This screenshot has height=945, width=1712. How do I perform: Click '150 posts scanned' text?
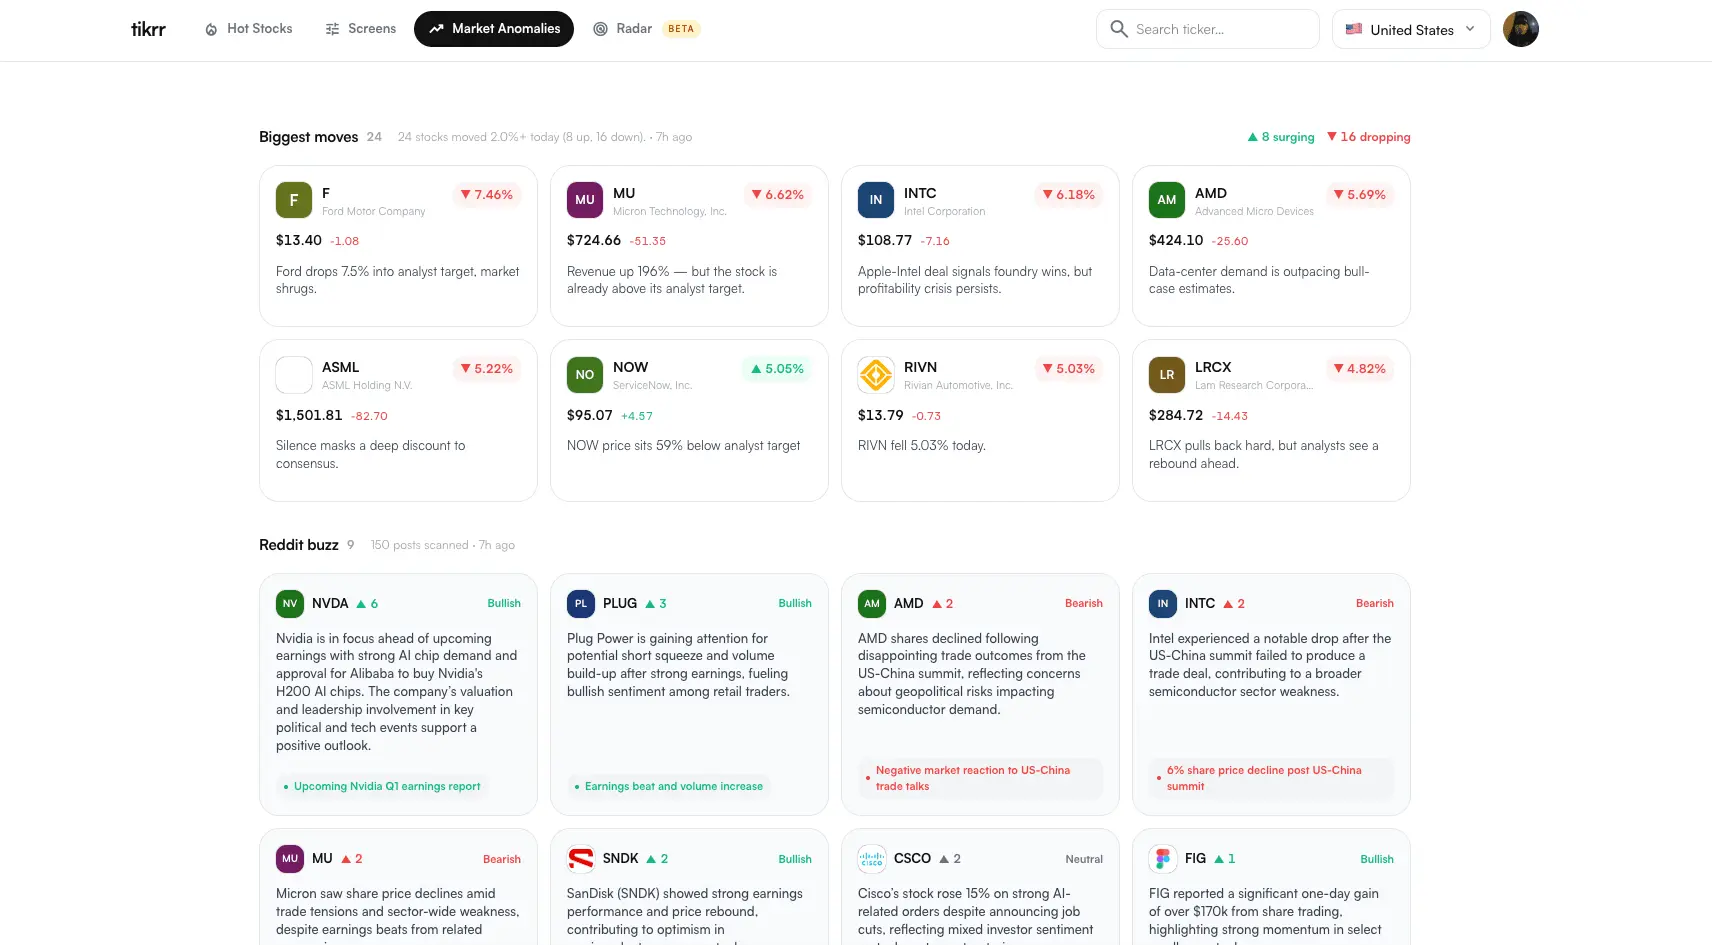click(419, 546)
